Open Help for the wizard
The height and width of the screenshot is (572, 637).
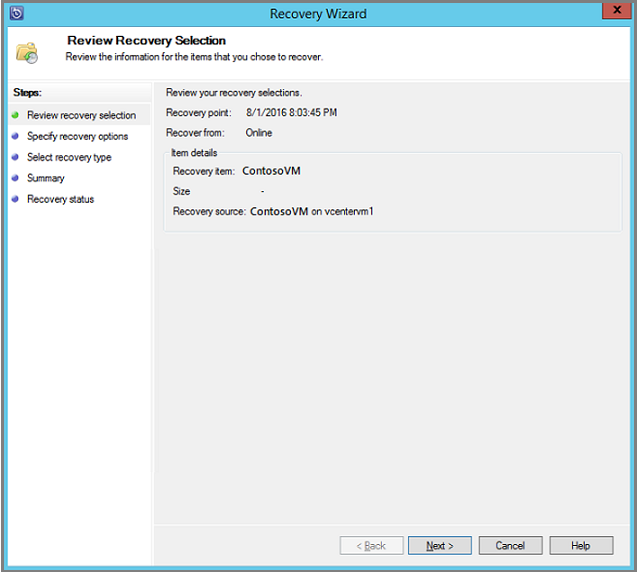click(x=581, y=545)
